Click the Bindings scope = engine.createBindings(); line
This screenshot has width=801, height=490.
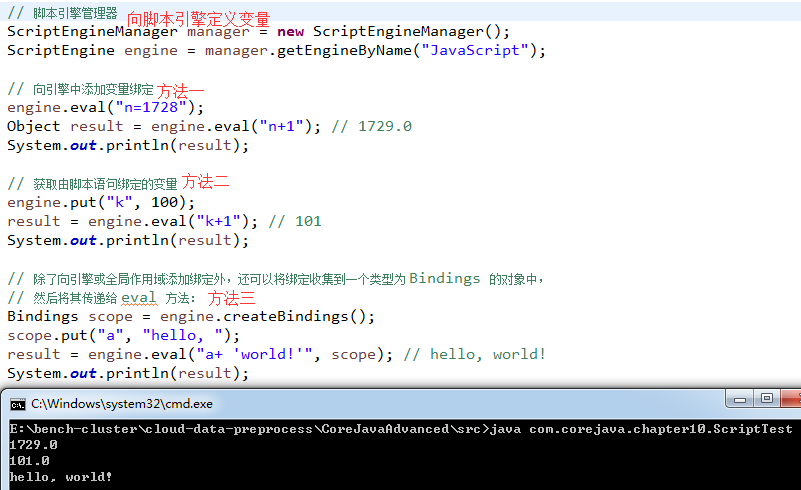tap(191, 317)
